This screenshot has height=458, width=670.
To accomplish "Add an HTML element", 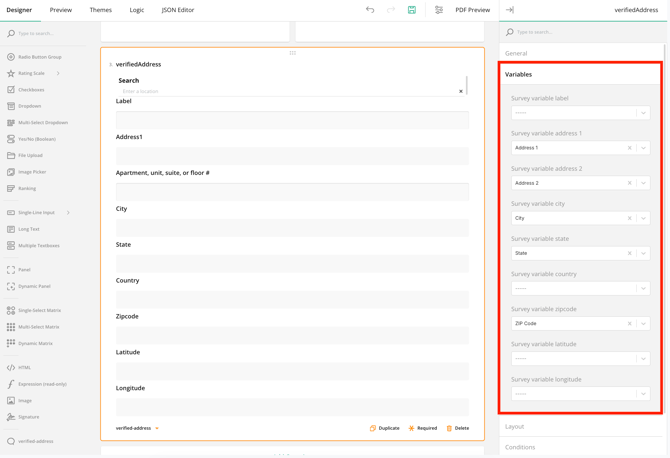I will (19, 367).
